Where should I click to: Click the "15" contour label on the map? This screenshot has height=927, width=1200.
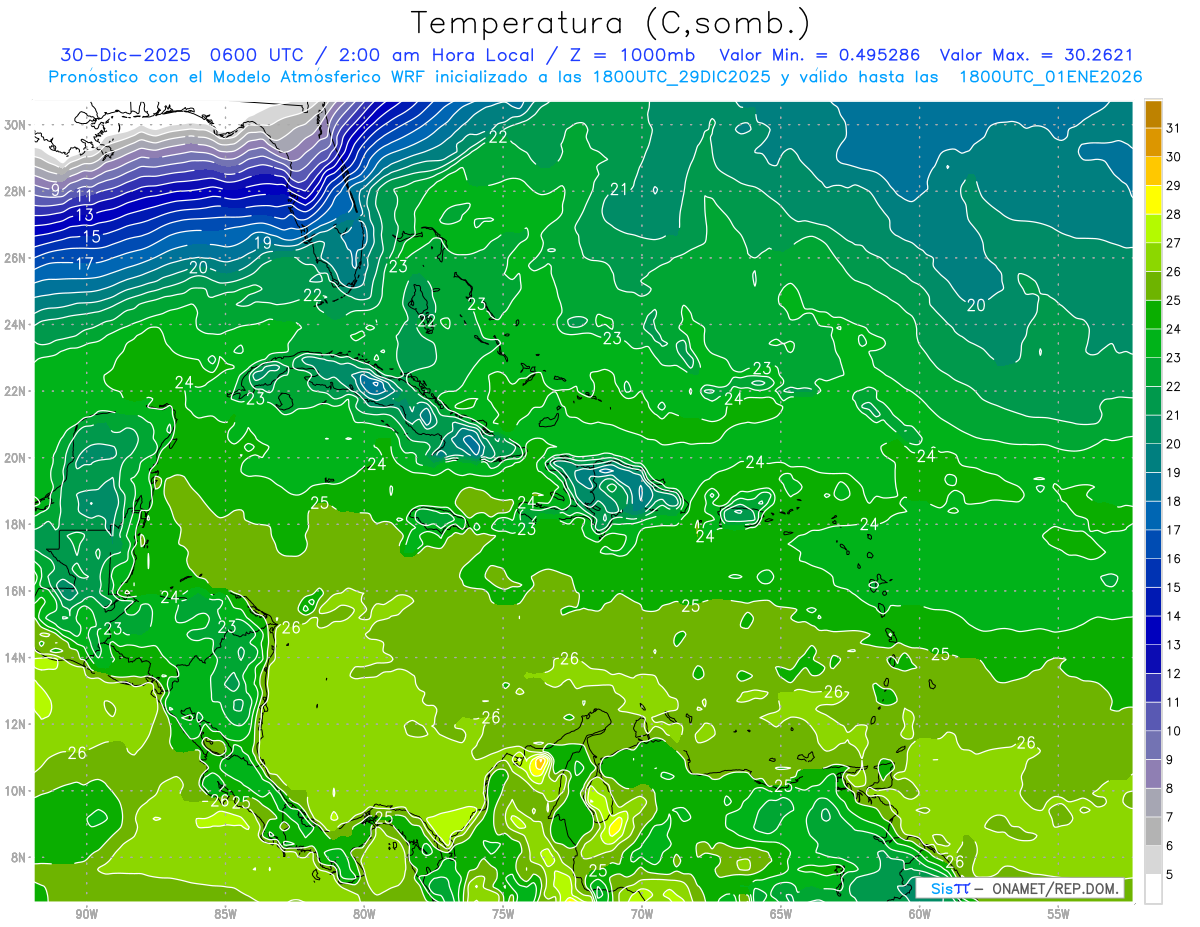(91, 237)
